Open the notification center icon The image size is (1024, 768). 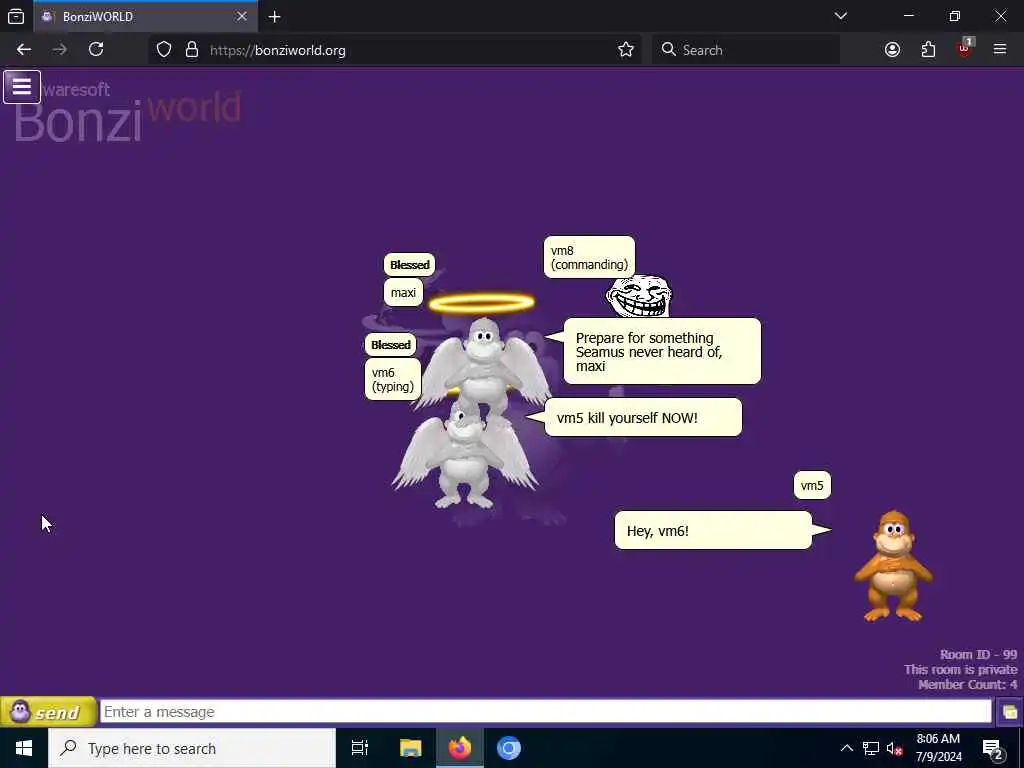993,749
